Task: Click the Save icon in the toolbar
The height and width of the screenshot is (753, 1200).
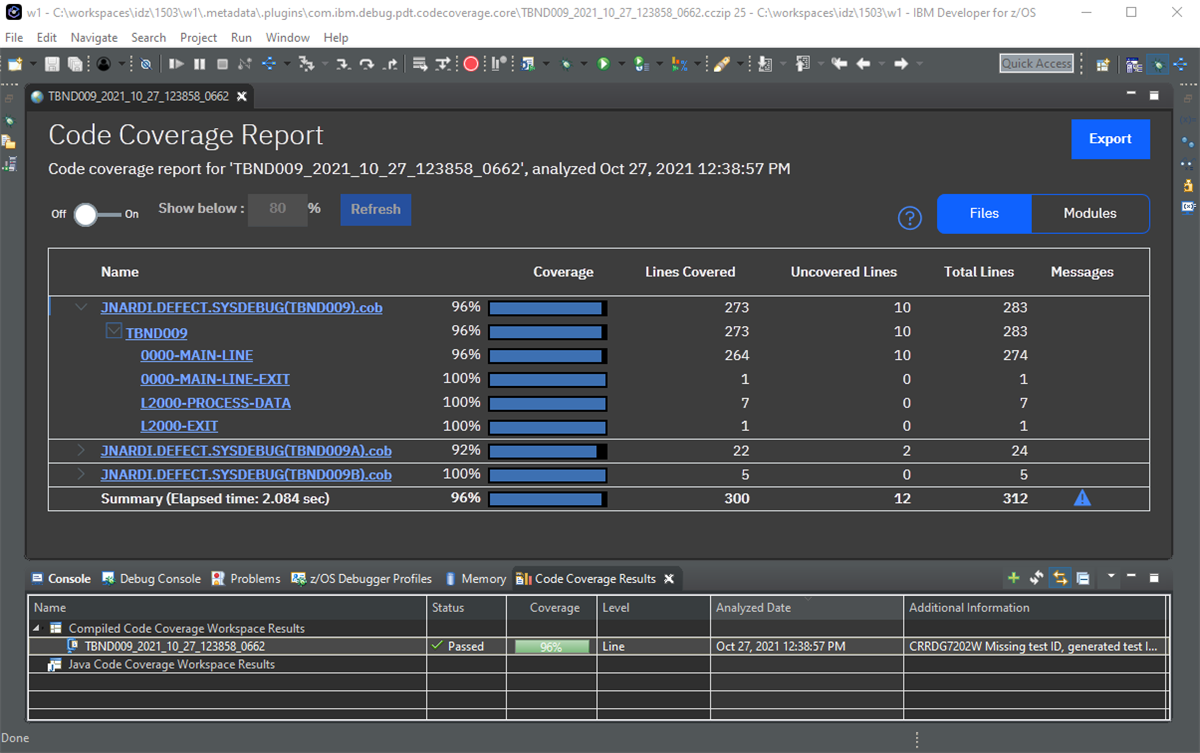Action: [51, 63]
